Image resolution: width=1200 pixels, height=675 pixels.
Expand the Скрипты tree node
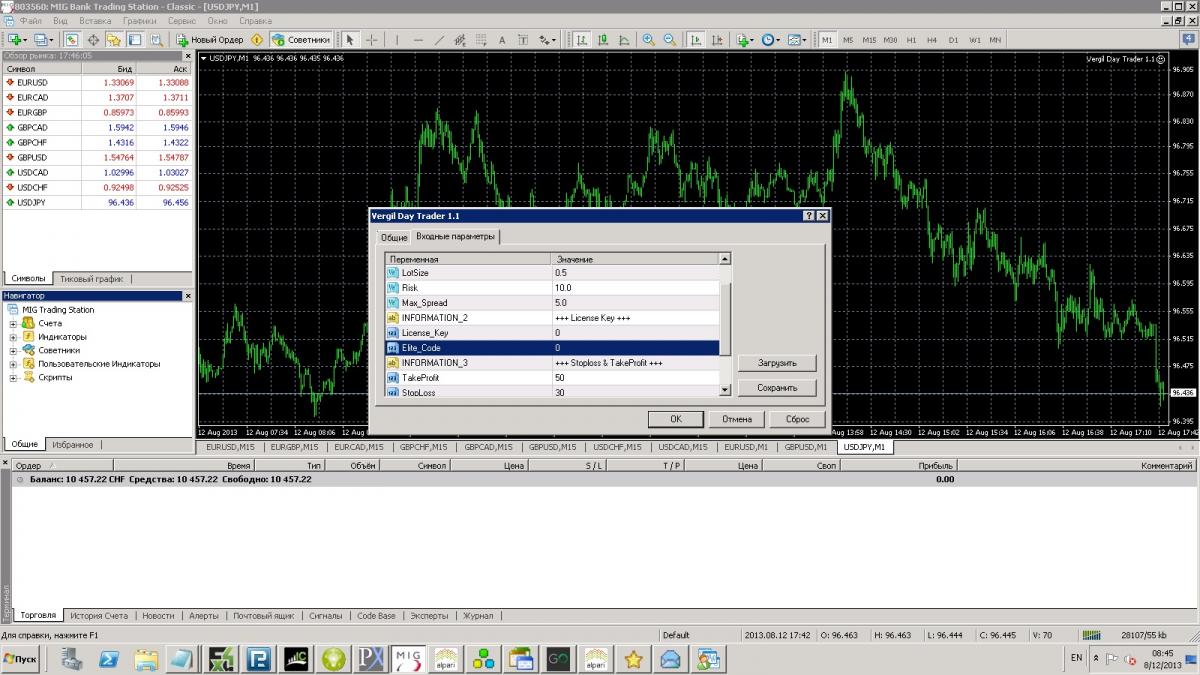(14, 378)
